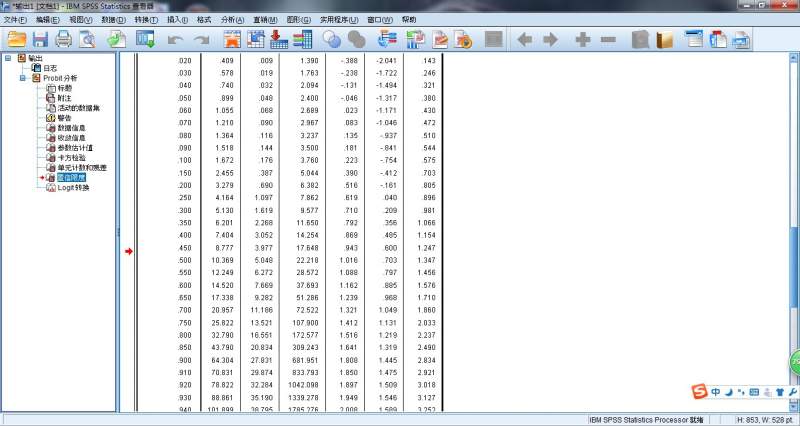800x426 pixels.
Task: Open the 实用程序(U) menu
Action: point(339,20)
